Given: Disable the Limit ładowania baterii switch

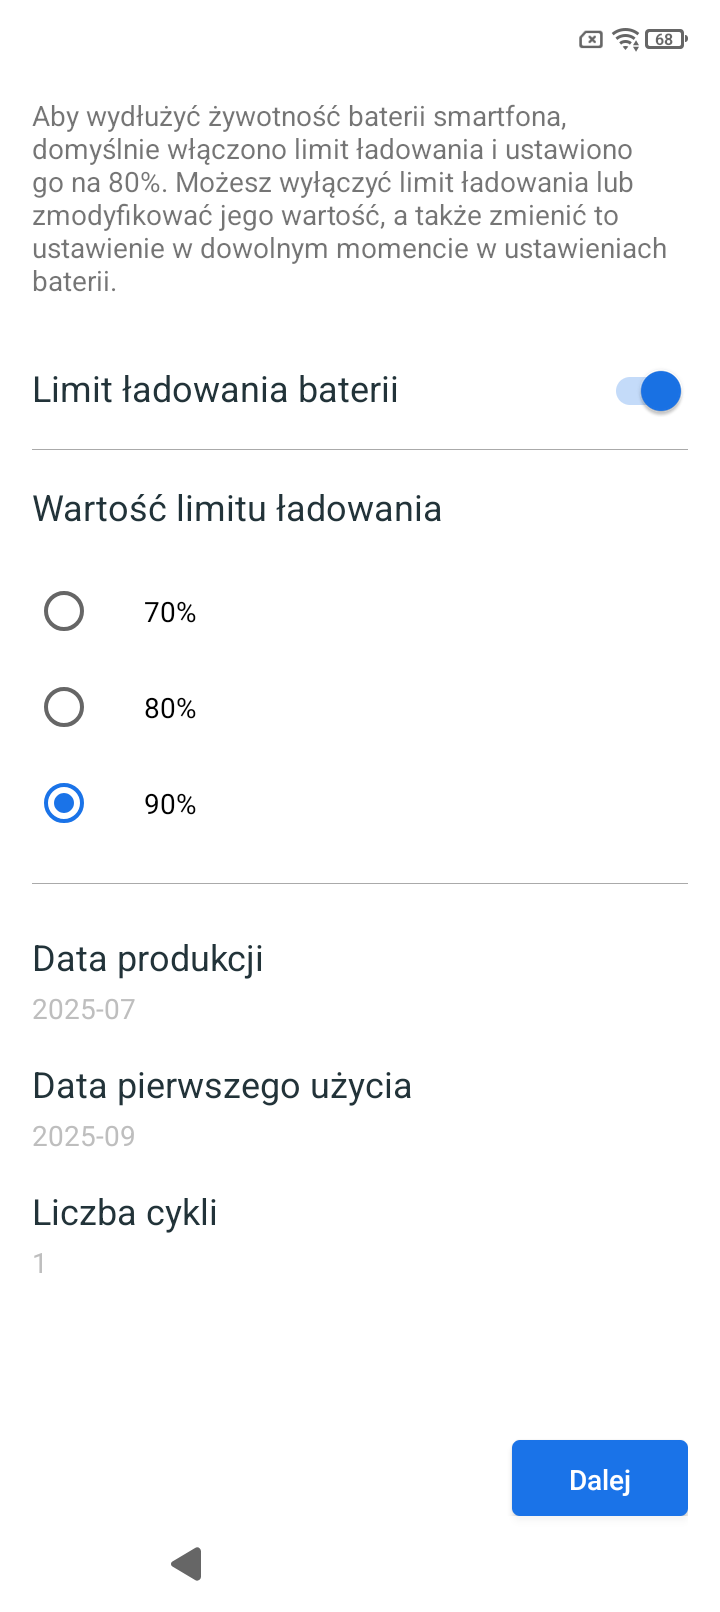Looking at the screenshot, I should (649, 391).
